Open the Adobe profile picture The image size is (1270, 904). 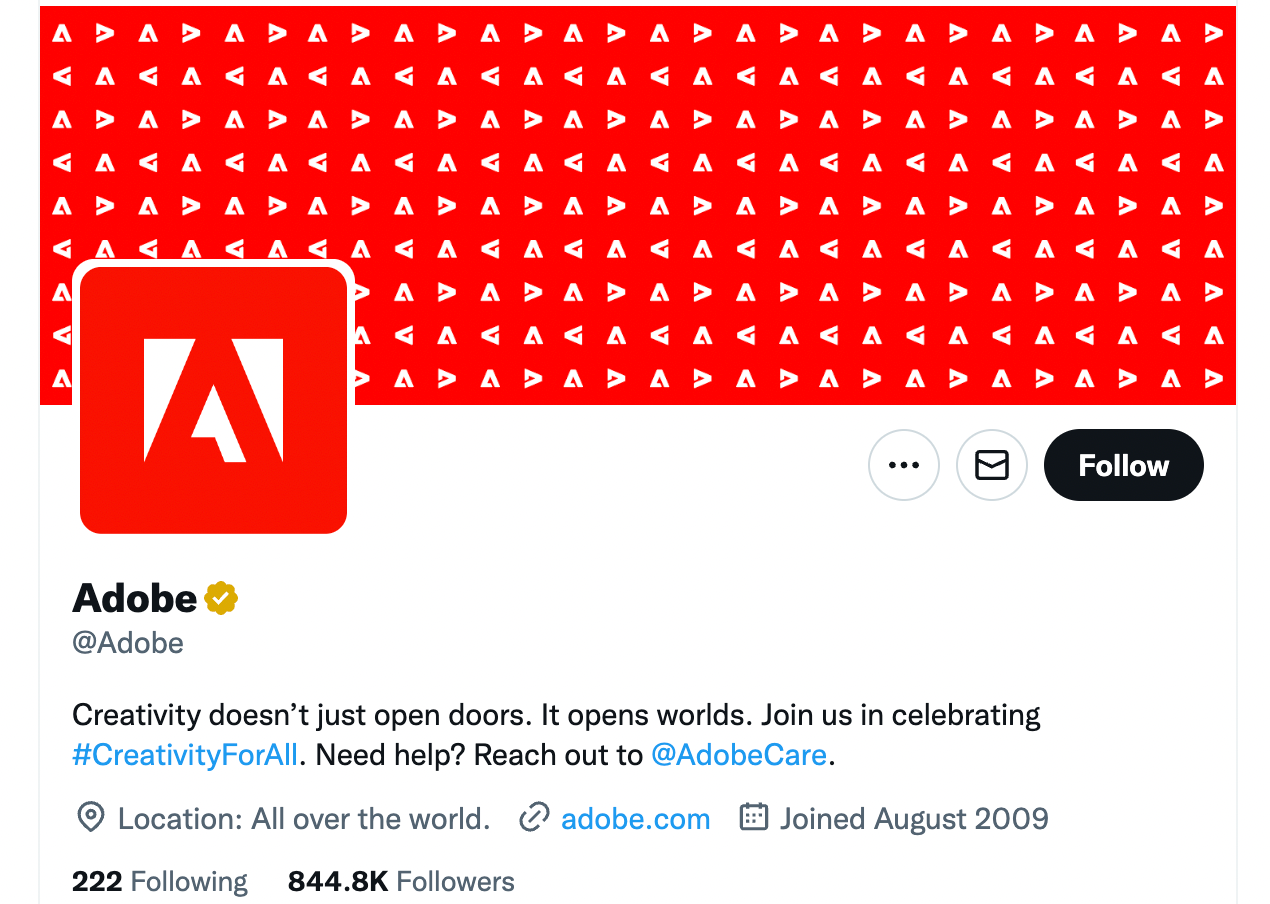[x=213, y=400]
